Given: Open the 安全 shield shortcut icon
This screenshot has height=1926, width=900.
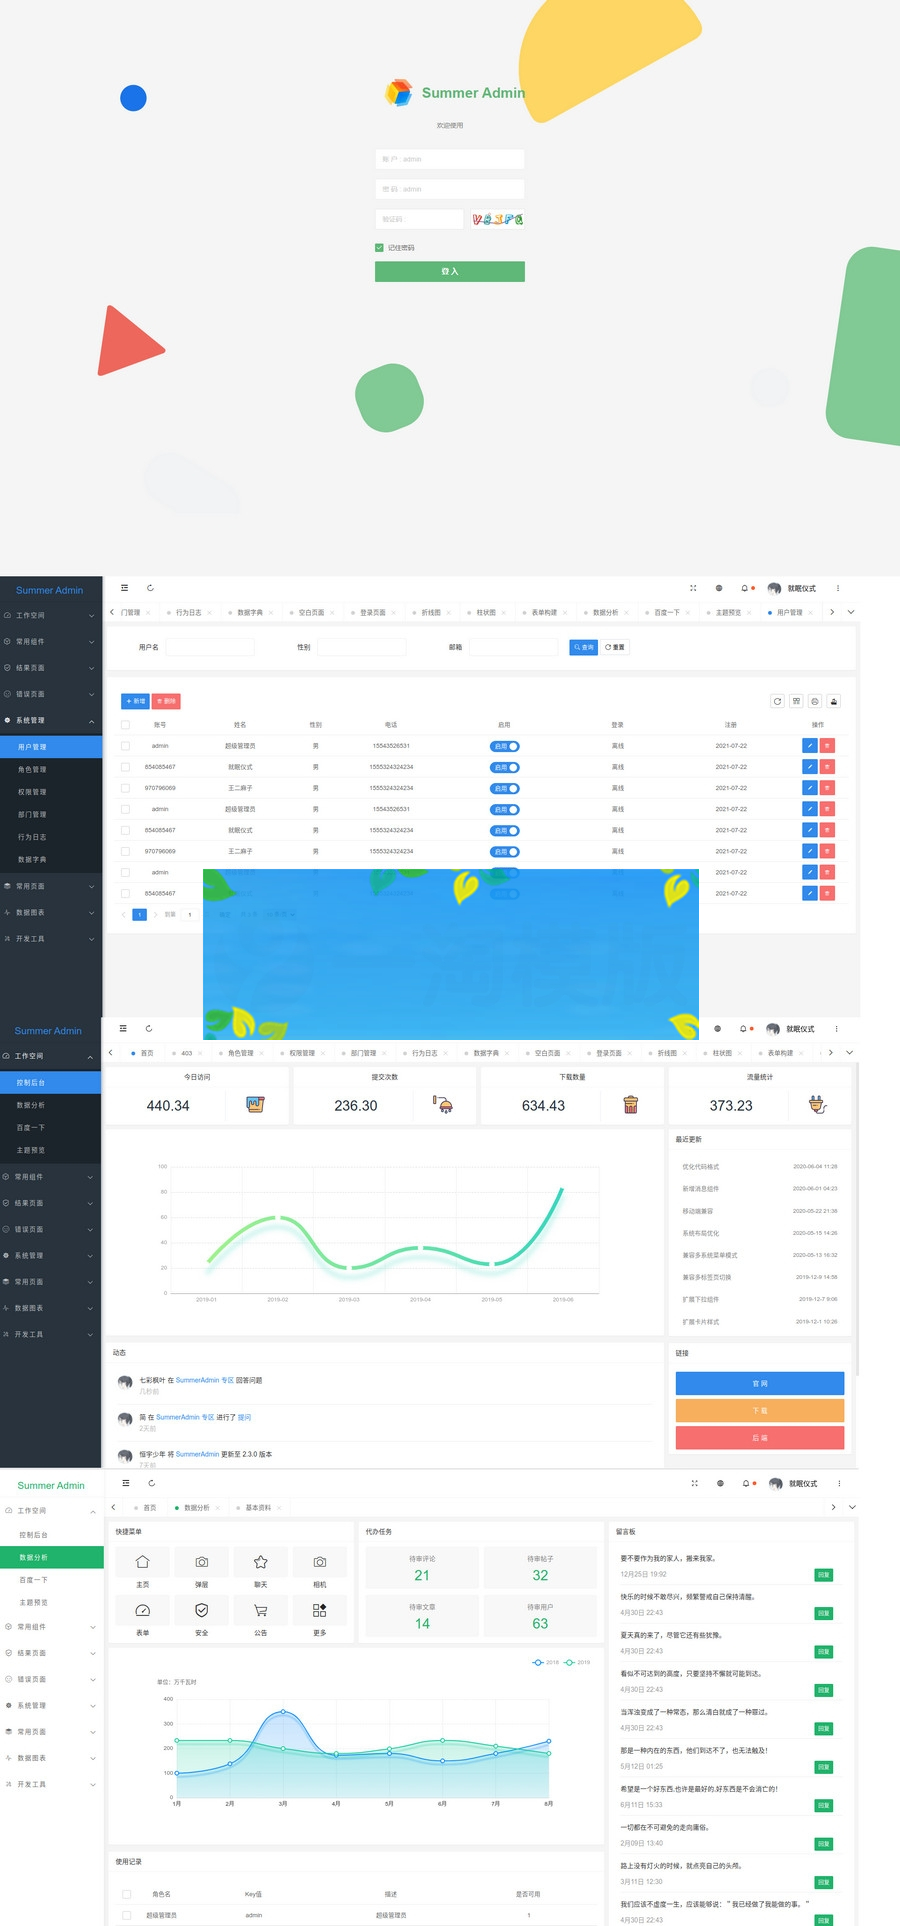Looking at the screenshot, I should (x=201, y=1611).
